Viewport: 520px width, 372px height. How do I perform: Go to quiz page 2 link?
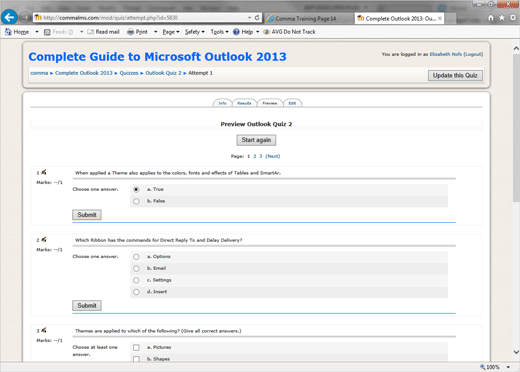[x=255, y=156]
